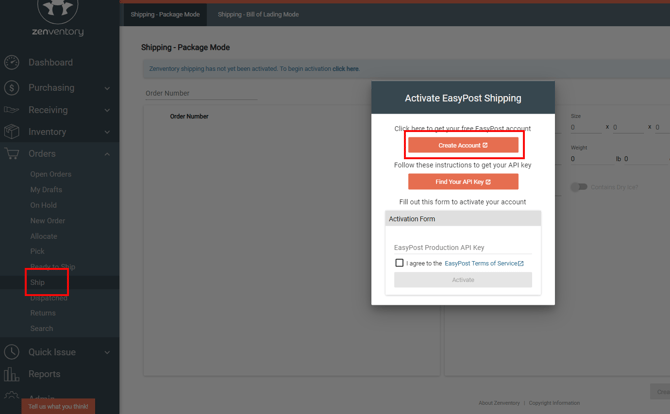The image size is (670, 414).
Task: Check the EasyPost Terms of Service checkbox
Action: click(399, 263)
